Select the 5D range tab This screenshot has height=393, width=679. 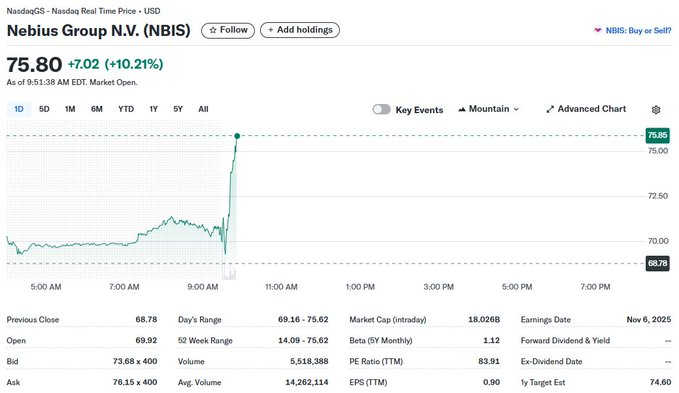pos(44,109)
